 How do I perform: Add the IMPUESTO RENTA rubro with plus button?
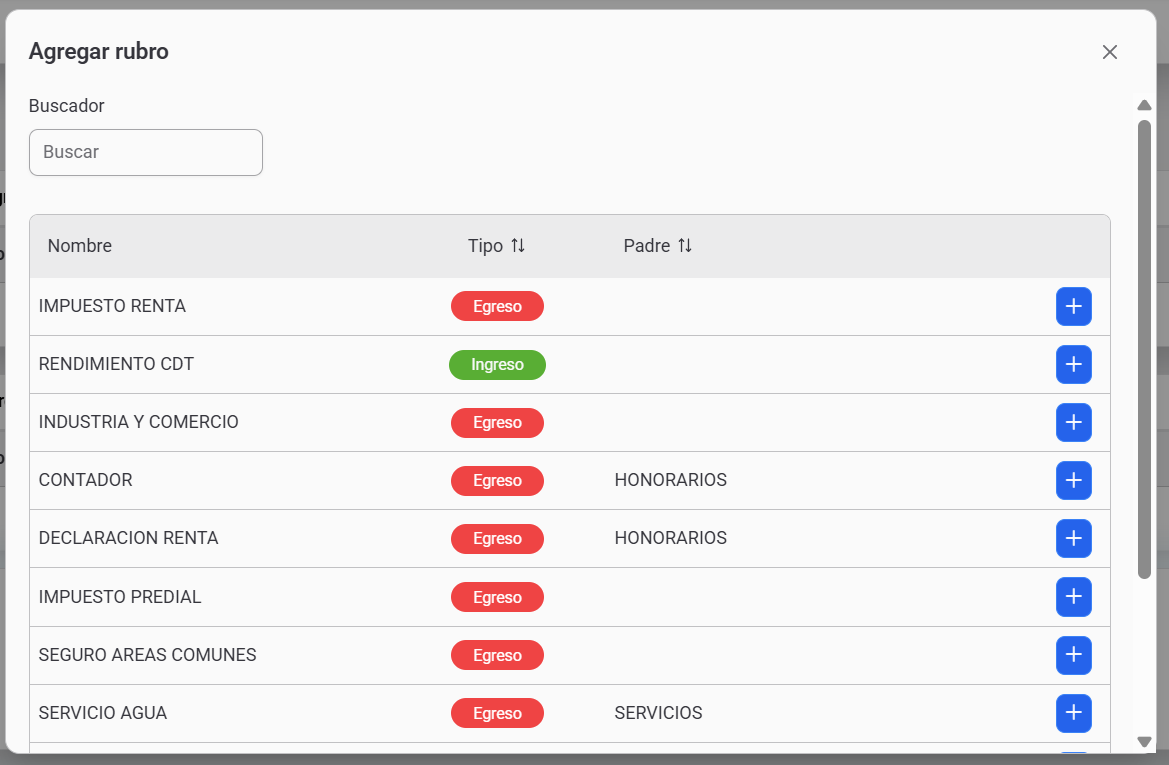(1073, 306)
